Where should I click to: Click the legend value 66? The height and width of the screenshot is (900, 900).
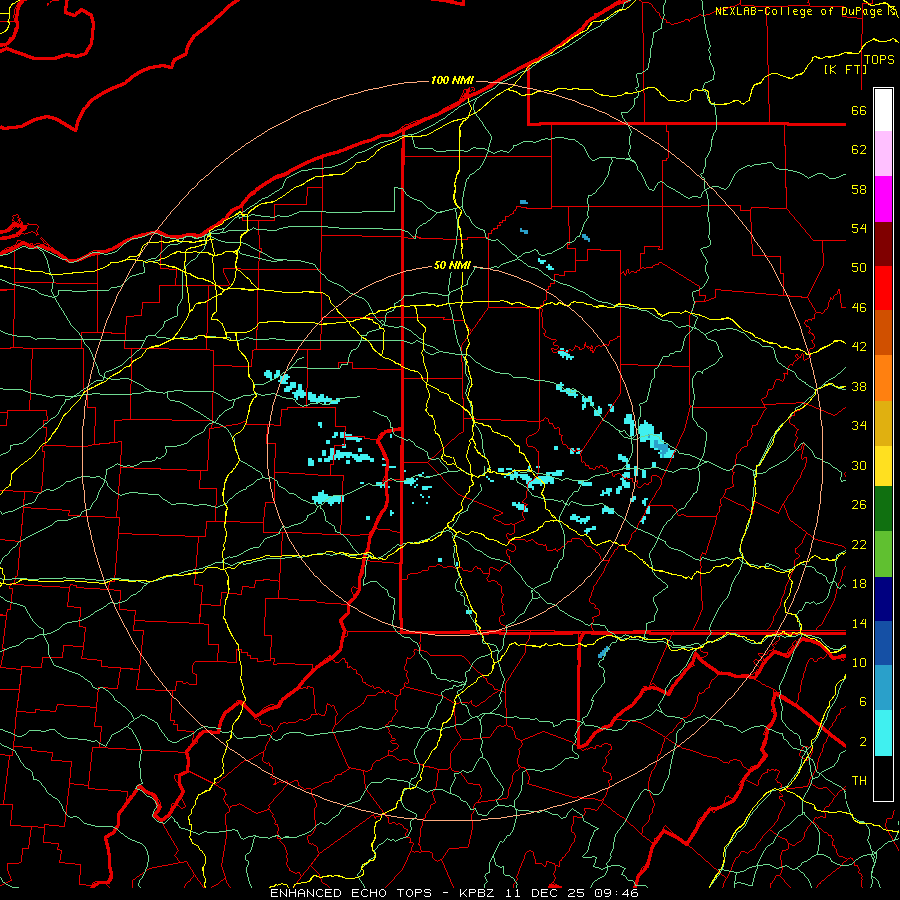859,110
